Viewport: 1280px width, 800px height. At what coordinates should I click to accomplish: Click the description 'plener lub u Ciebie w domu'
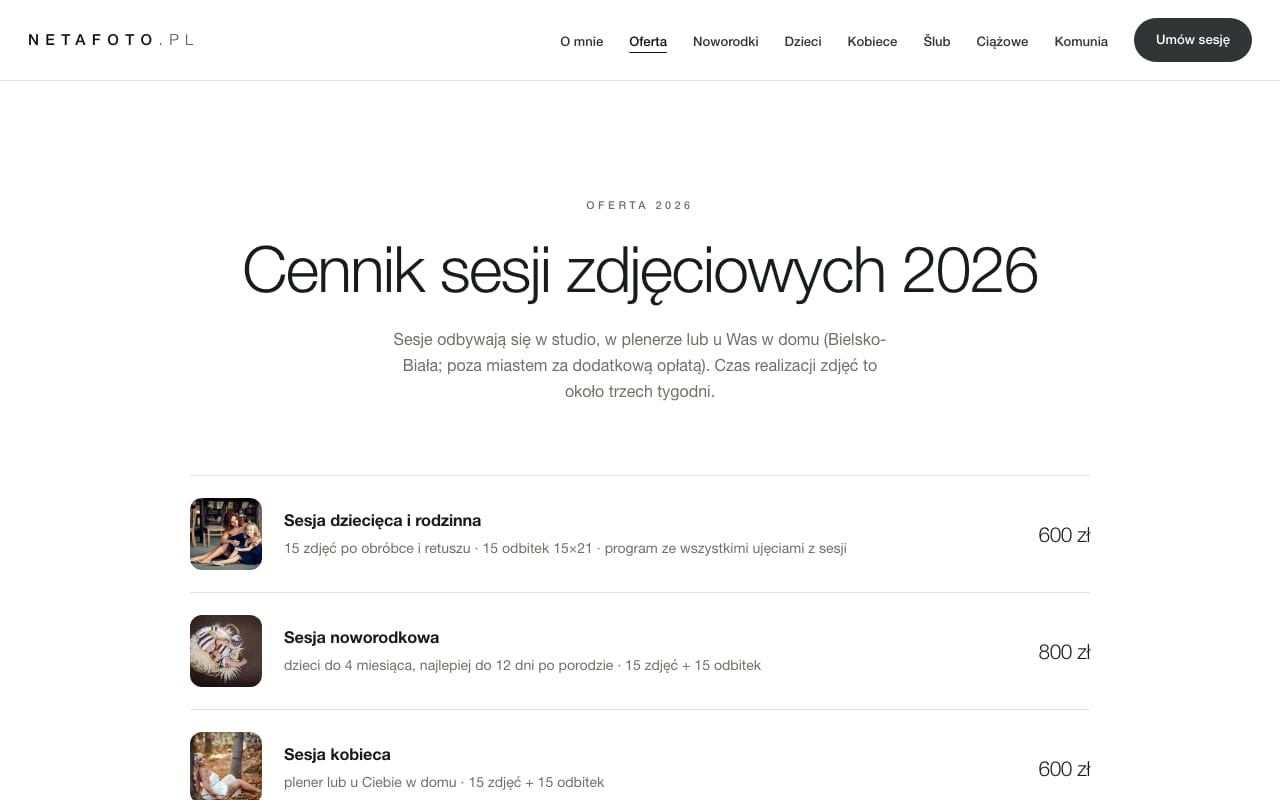(x=444, y=782)
